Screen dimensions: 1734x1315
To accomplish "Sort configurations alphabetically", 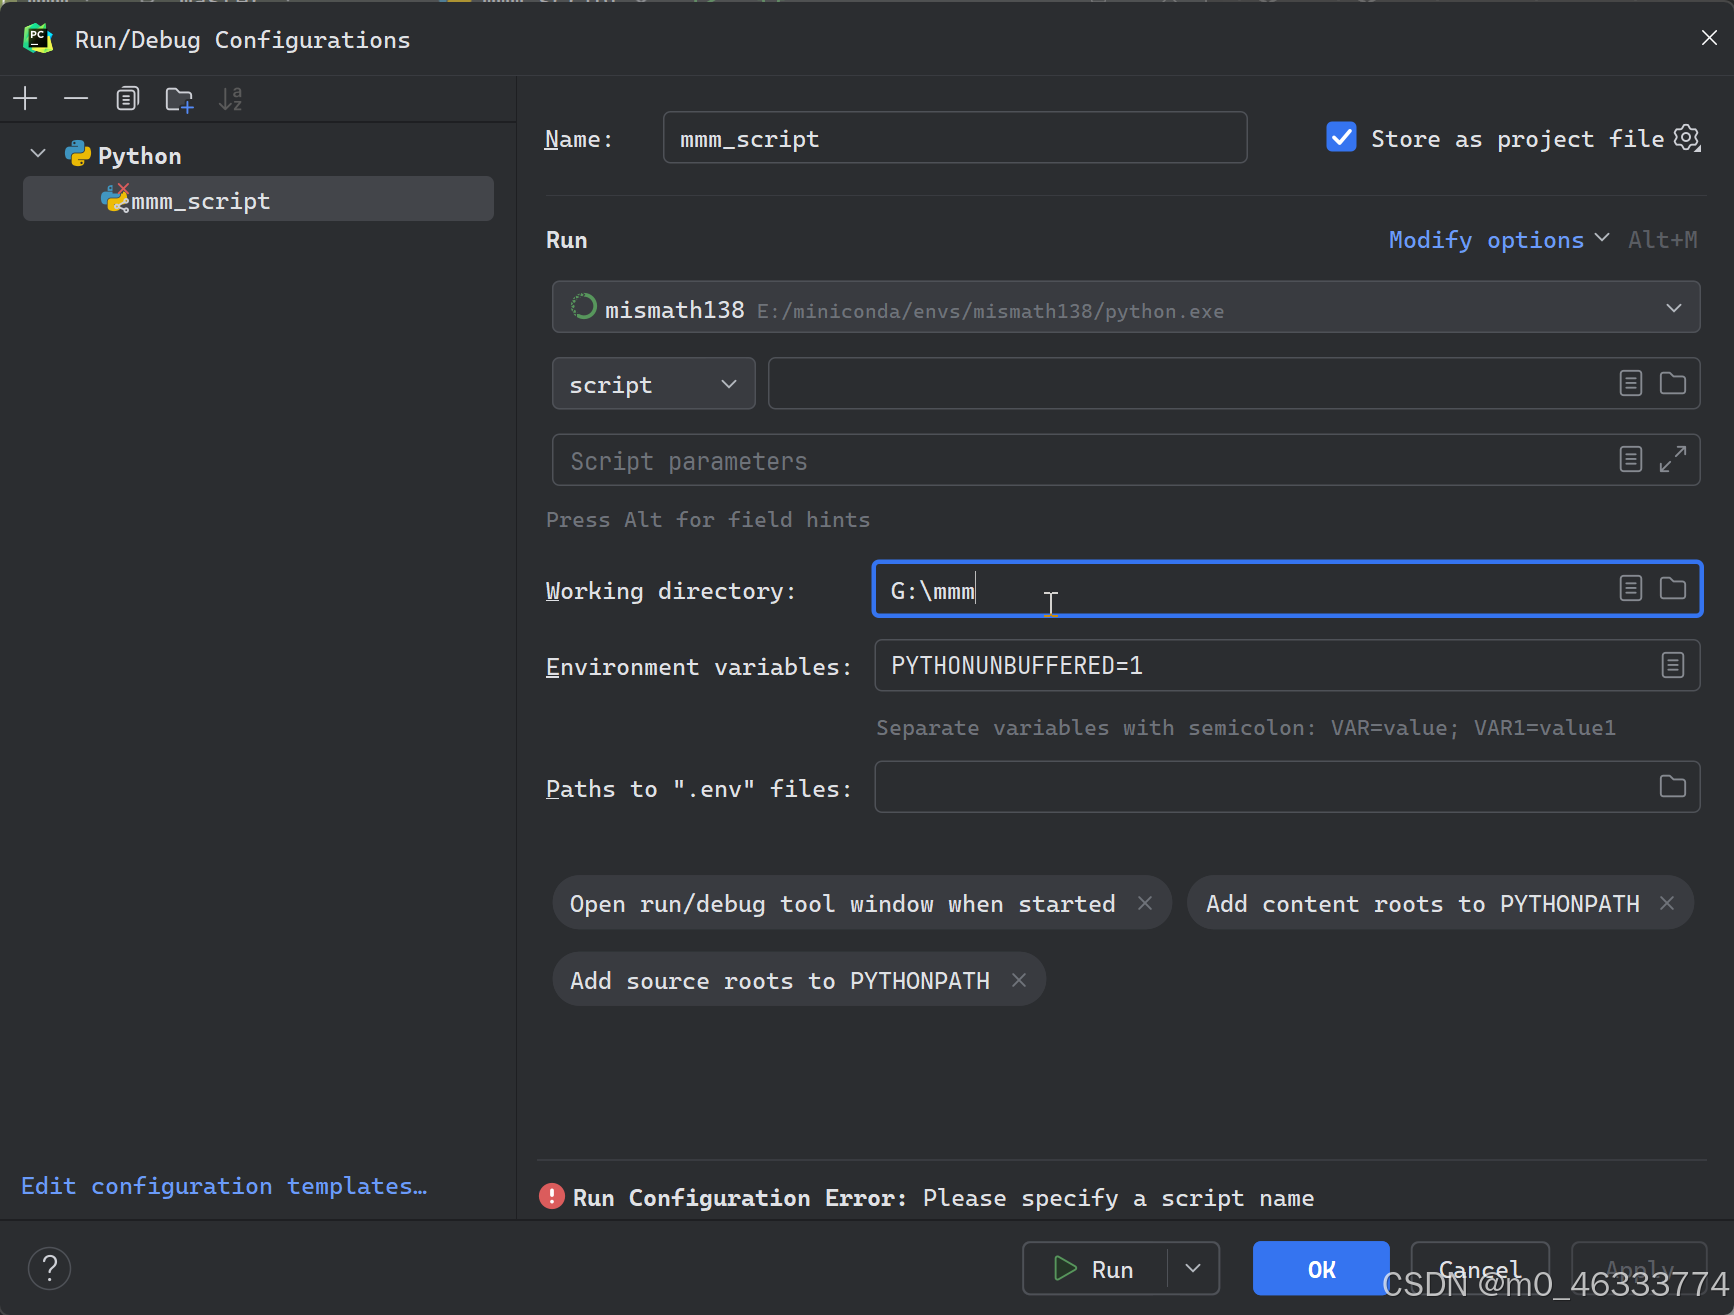I will tap(231, 99).
